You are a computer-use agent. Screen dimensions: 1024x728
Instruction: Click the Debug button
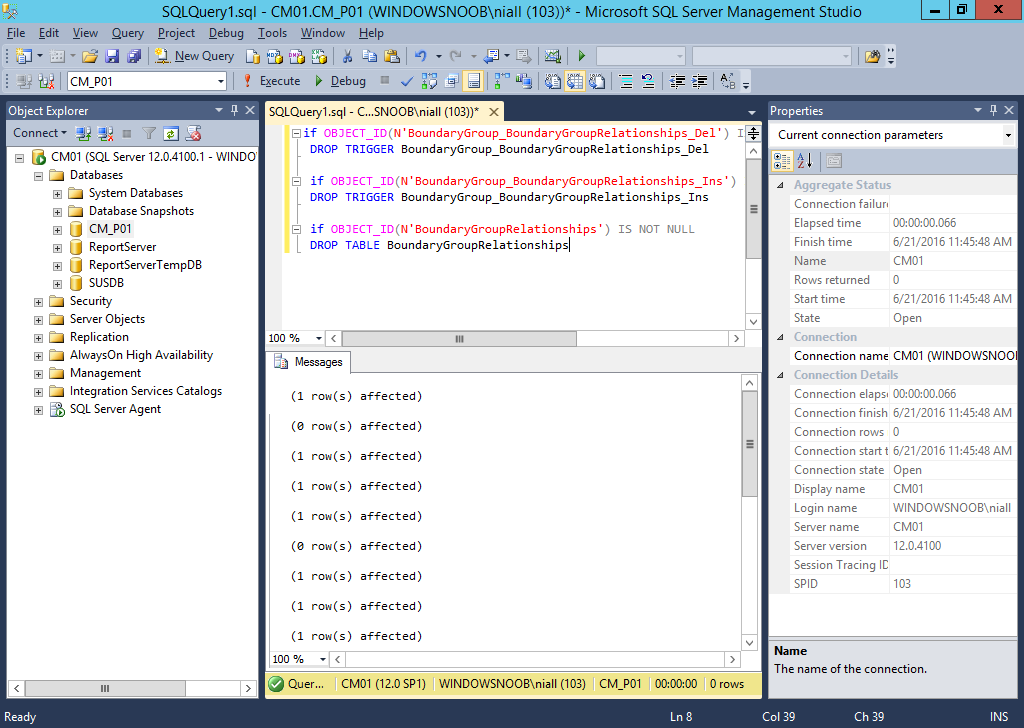tap(341, 82)
